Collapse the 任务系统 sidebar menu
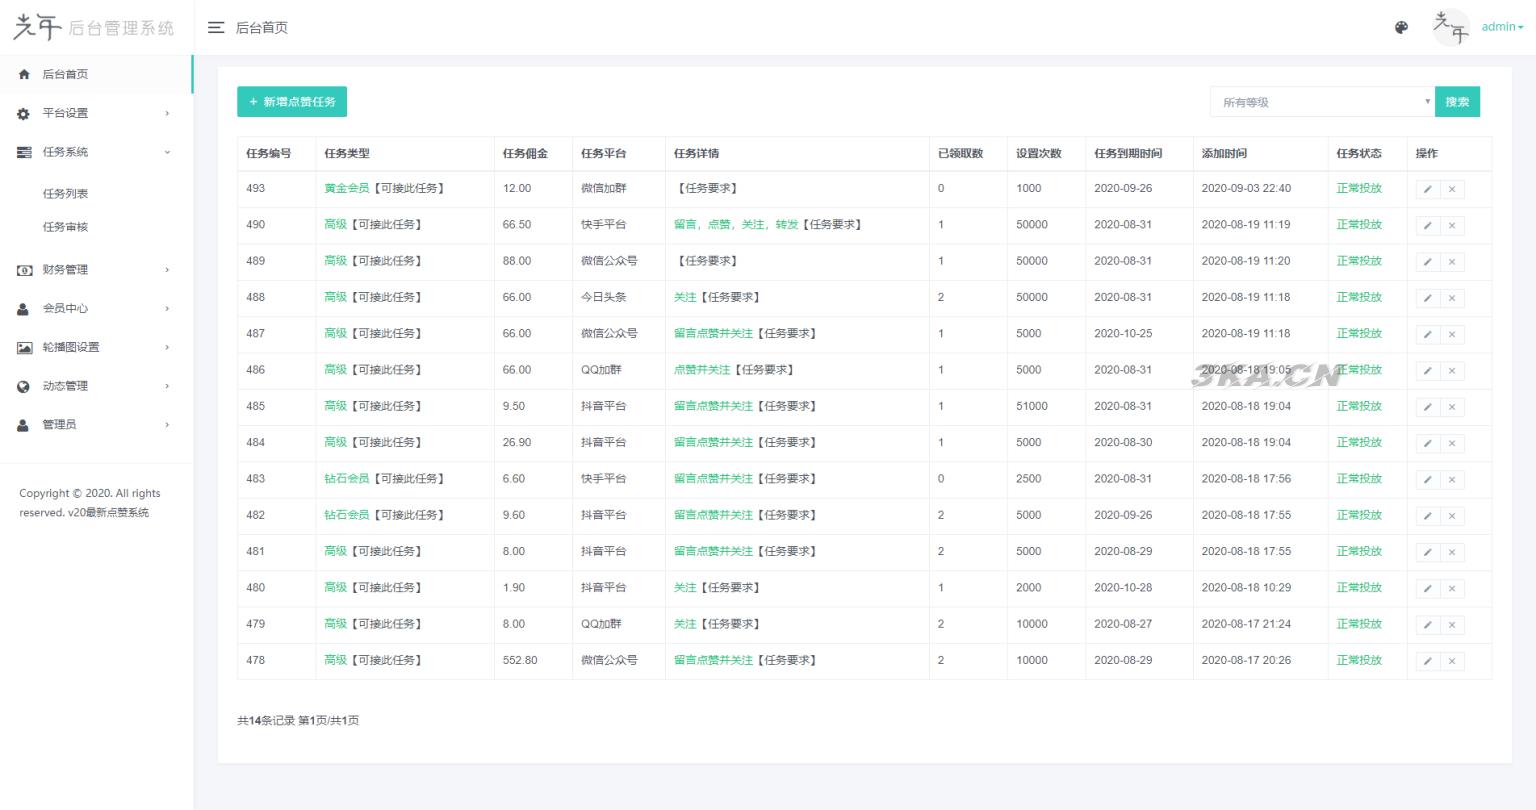The width and height of the screenshot is (1536, 810). click(x=94, y=152)
